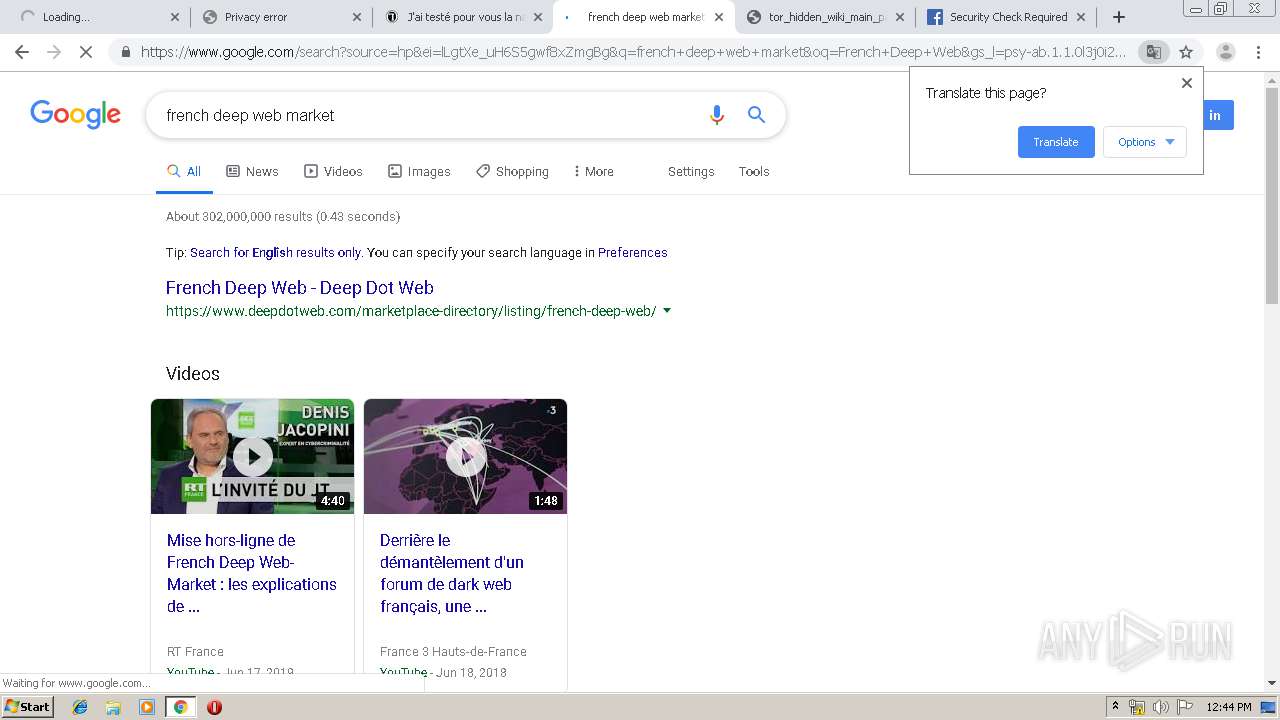Open French Deep Web - Deep Dot Web result
This screenshot has width=1280, height=720.
click(x=299, y=288)
